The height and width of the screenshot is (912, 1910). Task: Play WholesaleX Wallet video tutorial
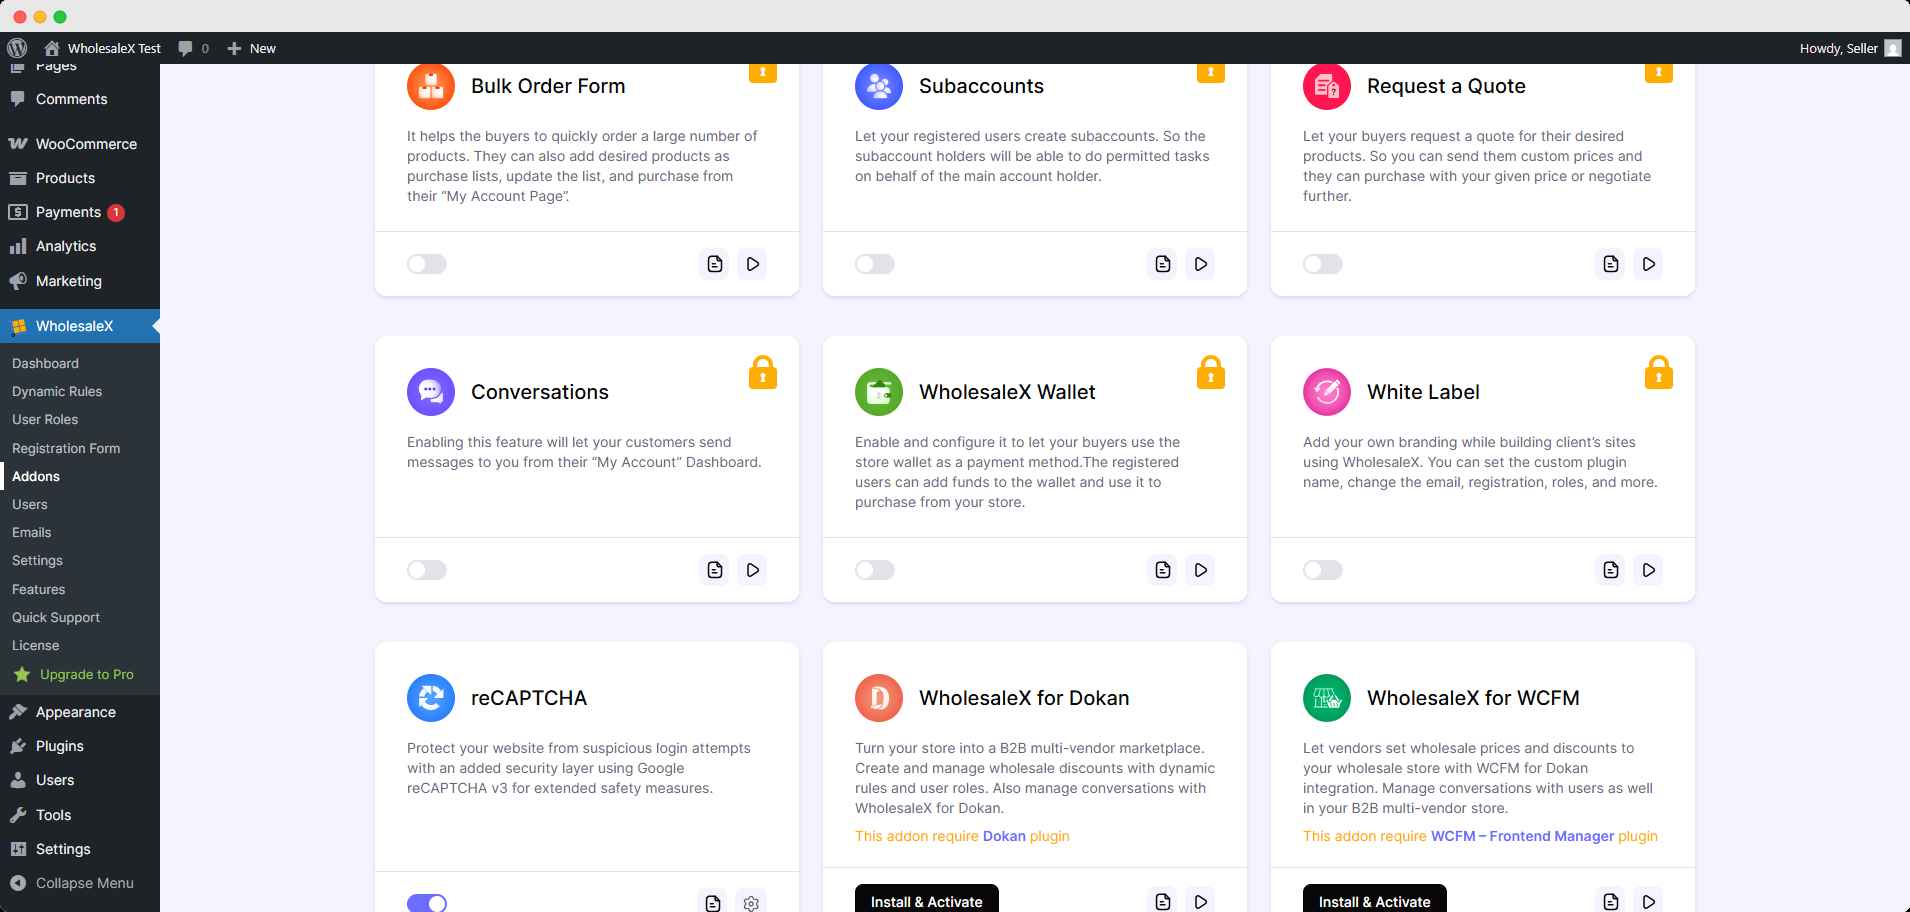tap(1201, 570)
